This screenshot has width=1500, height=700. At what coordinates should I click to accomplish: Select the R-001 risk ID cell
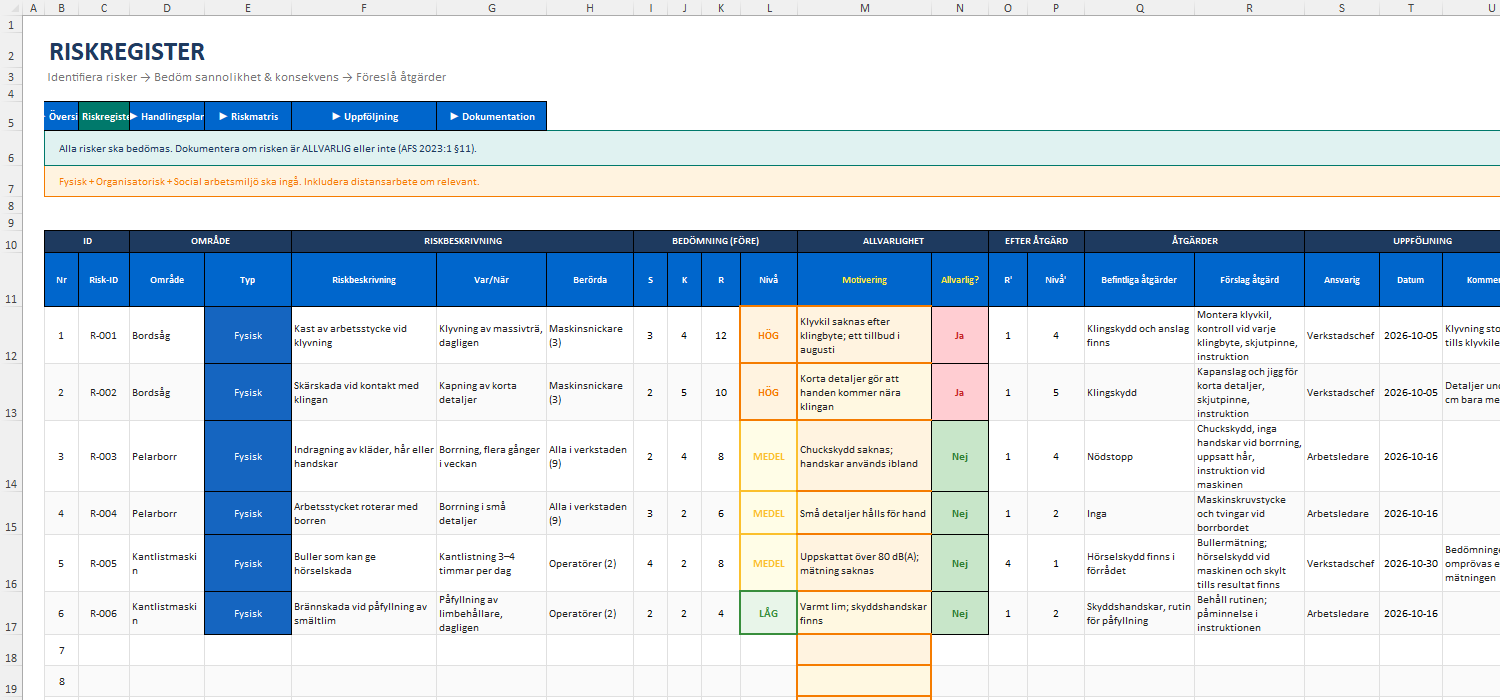104,336
